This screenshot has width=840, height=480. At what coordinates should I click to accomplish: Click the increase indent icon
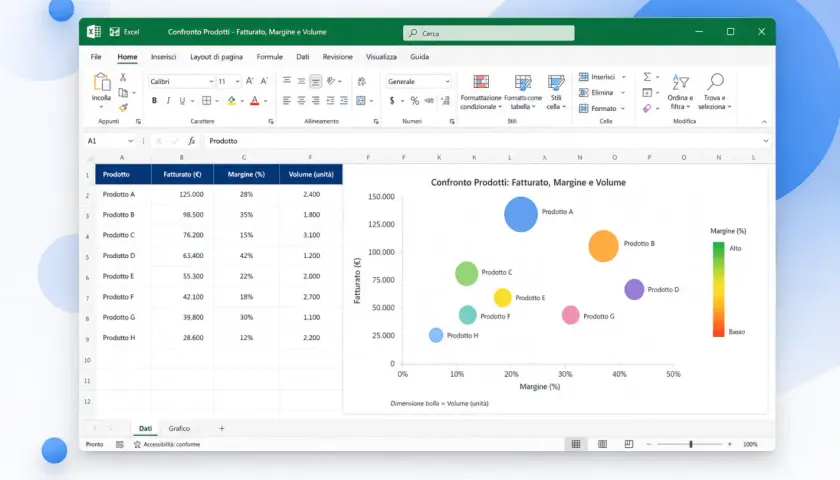343,101
